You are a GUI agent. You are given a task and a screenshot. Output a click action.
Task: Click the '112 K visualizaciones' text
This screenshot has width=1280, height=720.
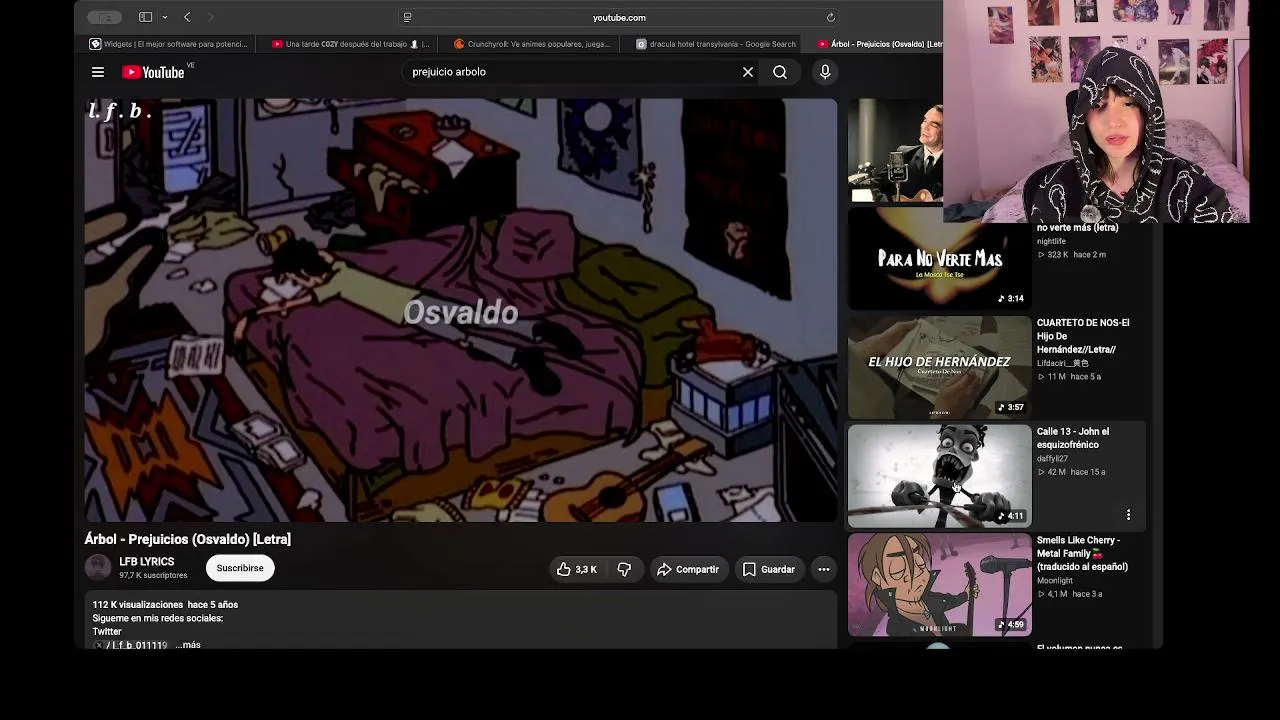pyautogui.click(x=138, y=605)
